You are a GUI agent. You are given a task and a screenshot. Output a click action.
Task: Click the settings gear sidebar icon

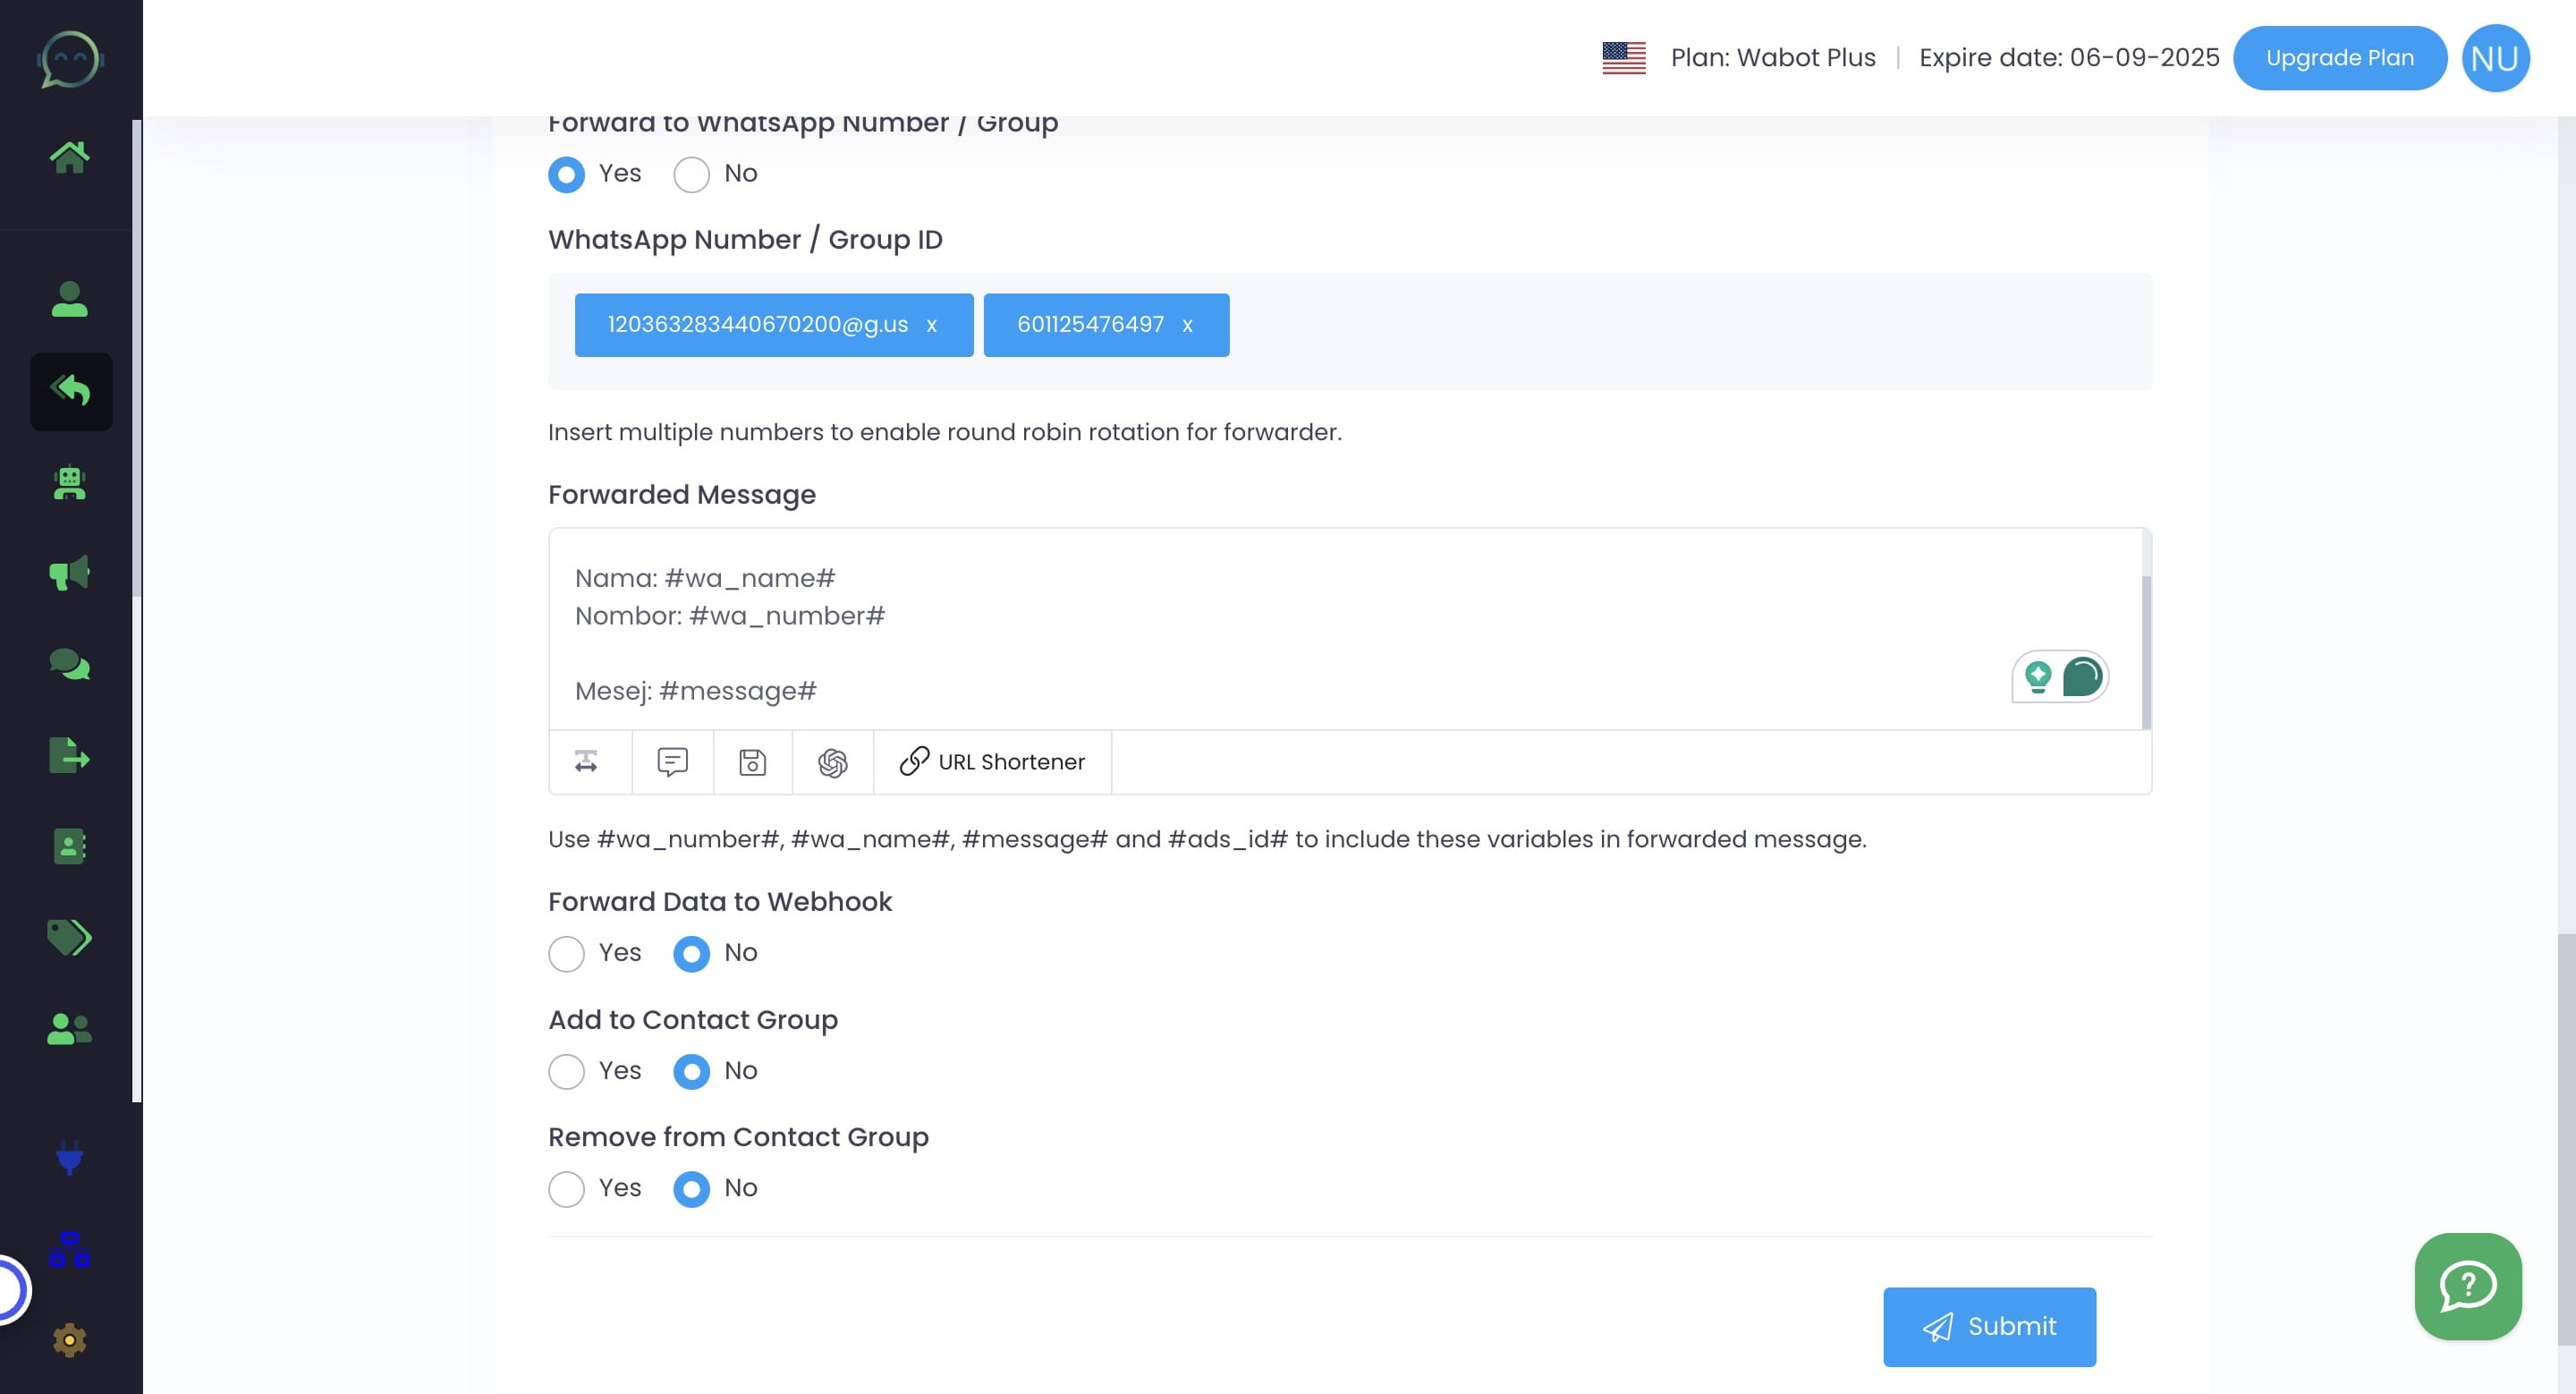click(x=69, y=1339)
